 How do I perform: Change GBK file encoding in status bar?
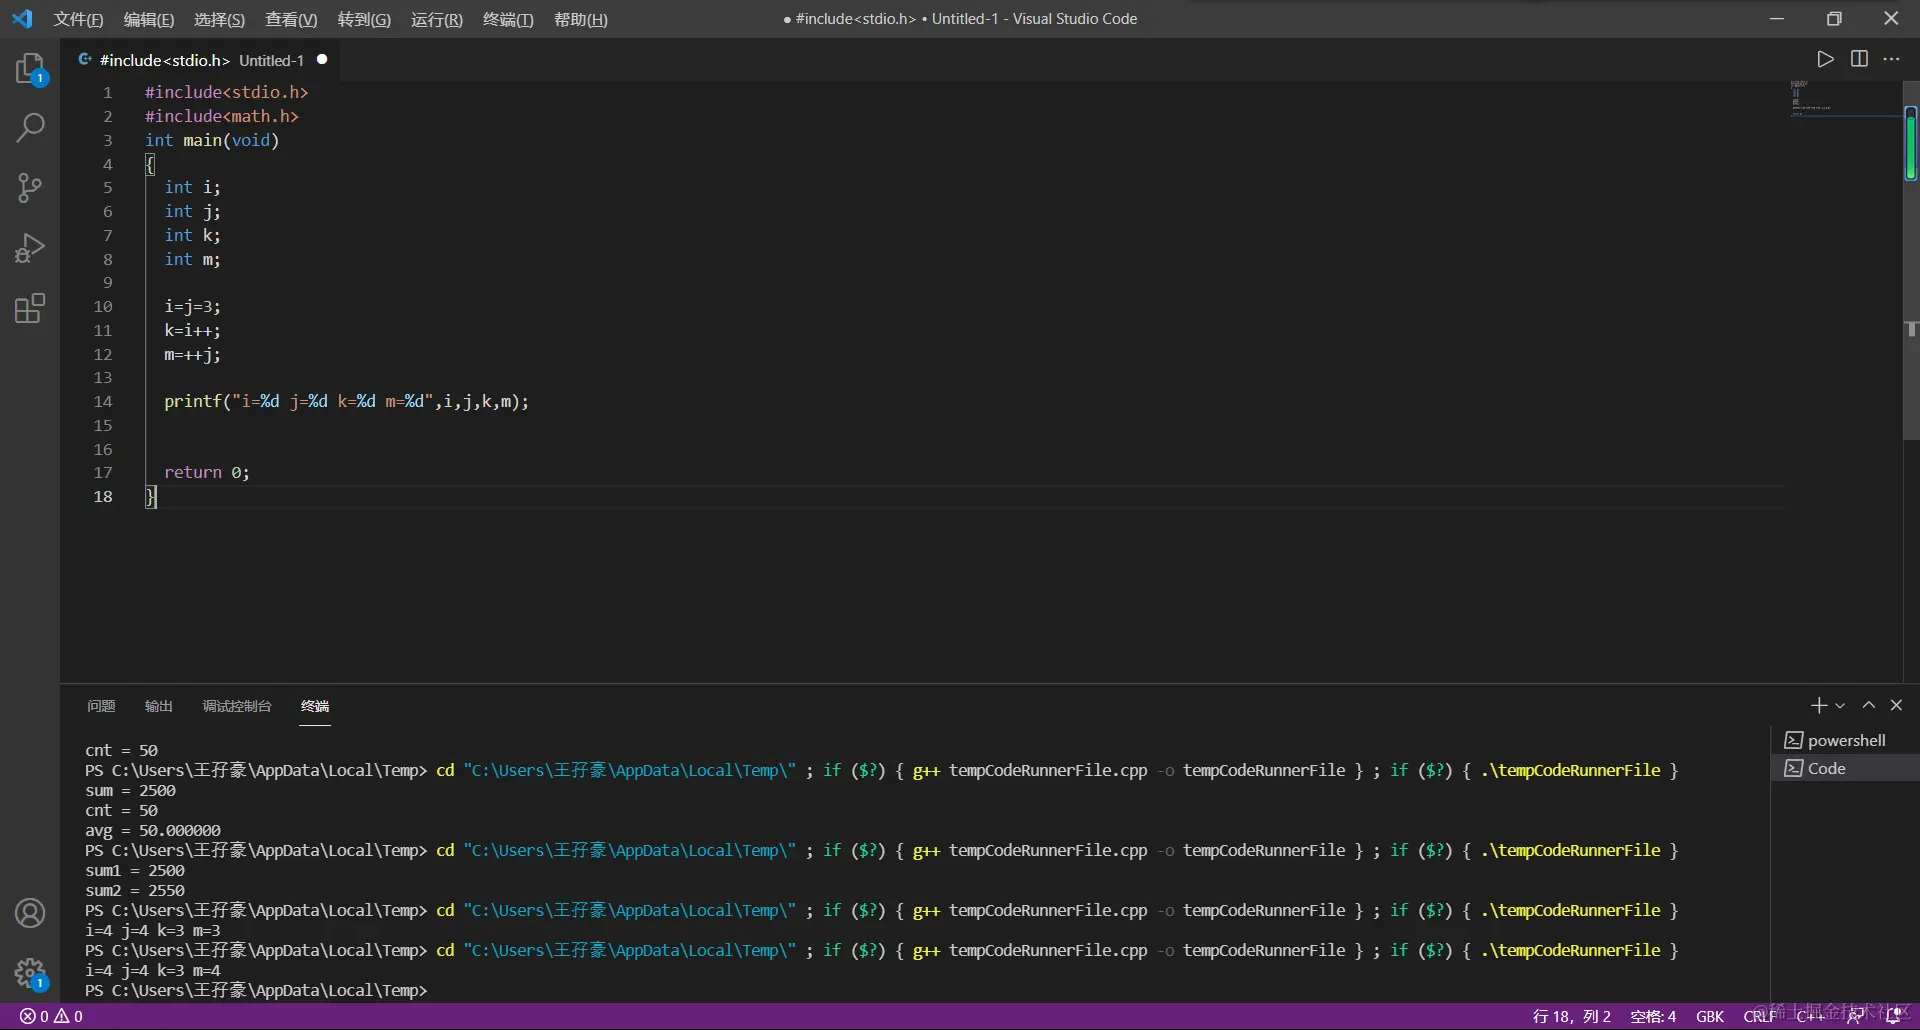1709,1016
